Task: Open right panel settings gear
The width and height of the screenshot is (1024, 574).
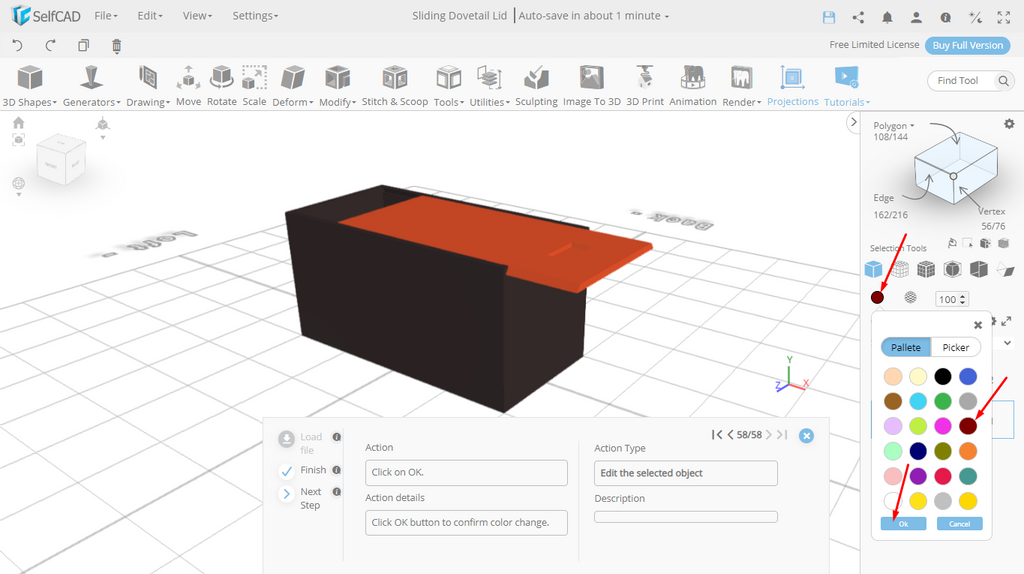Action: [1009, 123]
